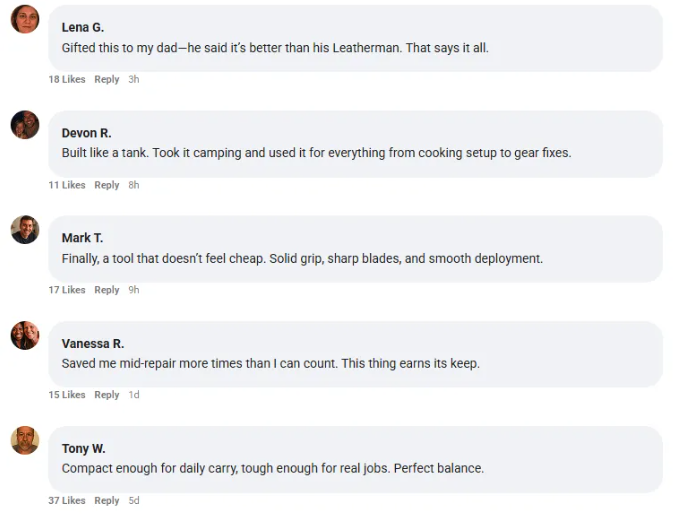The height and width of the screenshot is (518, 678).
Task: View the 15 Likes on Vanessa's comment
Action: 67,395
